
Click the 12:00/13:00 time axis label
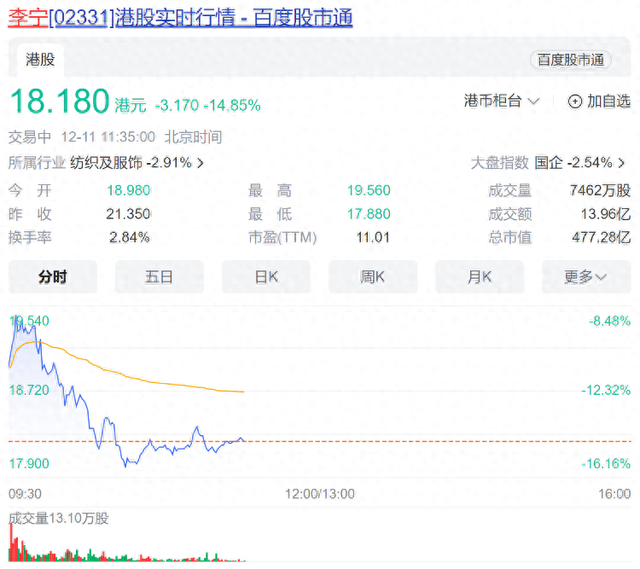pos(320,494)
